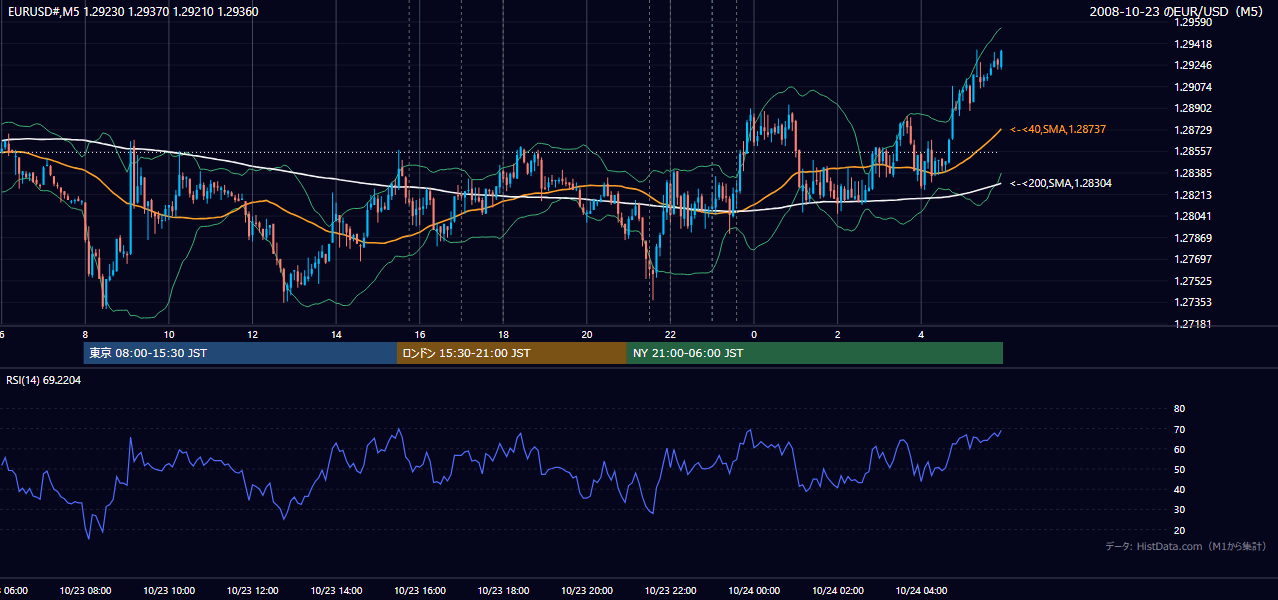Click price axis label 1.27525

[1193, 281]
